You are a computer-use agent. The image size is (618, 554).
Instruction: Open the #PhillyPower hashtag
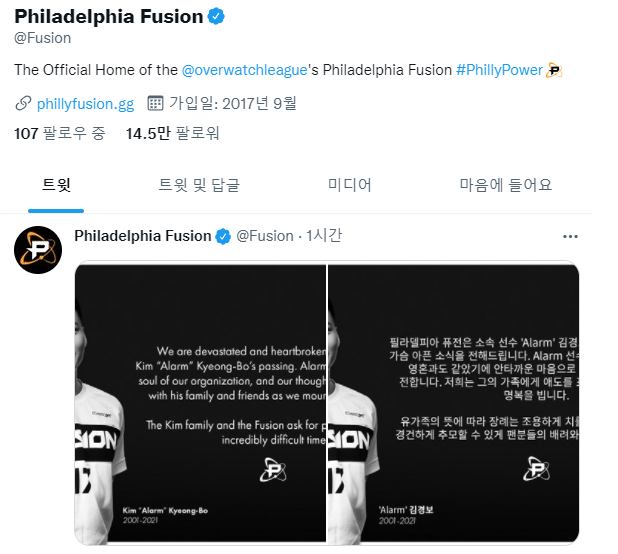[x=499, y=70]
